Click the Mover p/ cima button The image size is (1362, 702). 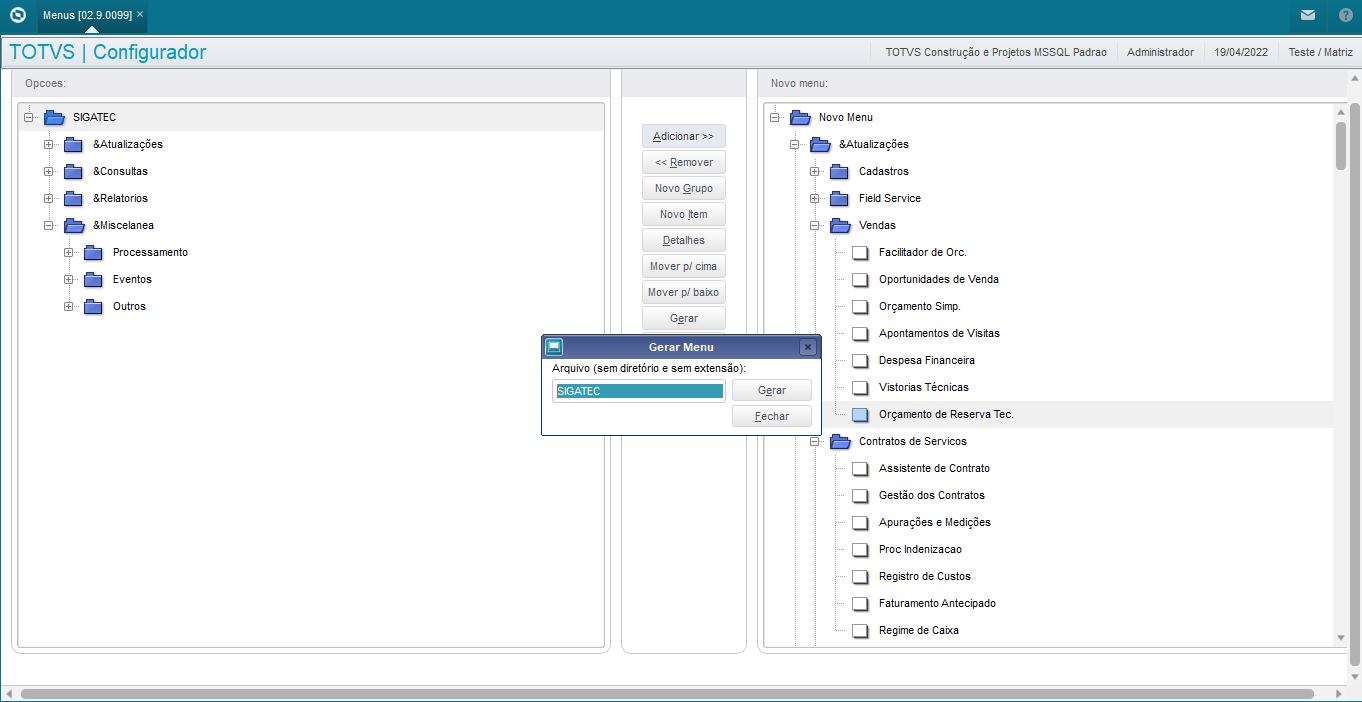coord(684,266)
